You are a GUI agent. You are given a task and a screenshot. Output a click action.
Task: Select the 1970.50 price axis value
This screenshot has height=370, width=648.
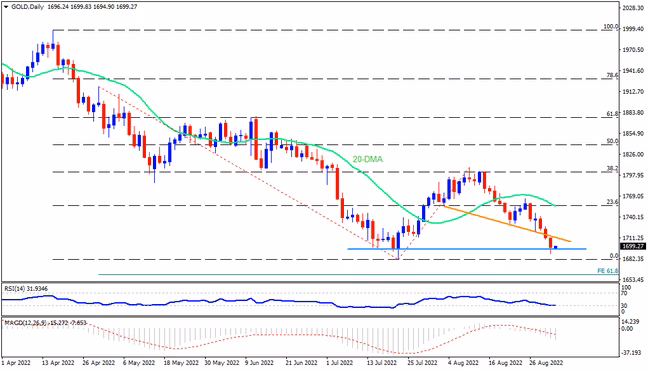pyautogui.click(x=633, y=50)
